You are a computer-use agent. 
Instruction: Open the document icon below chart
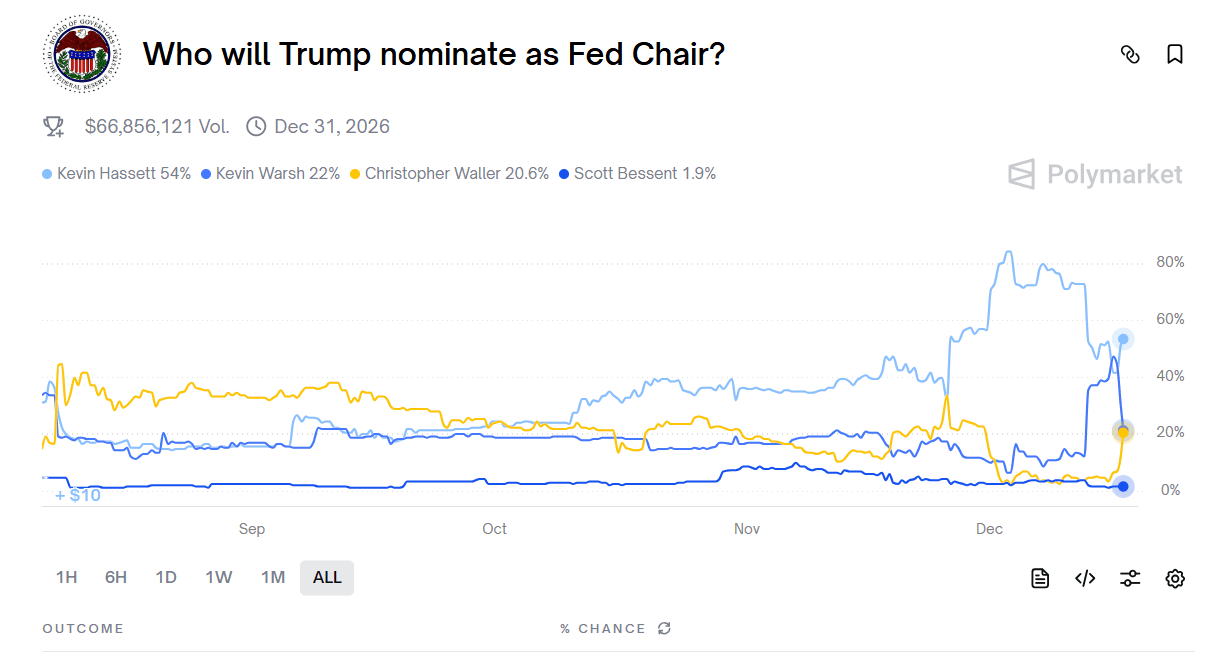[x=1040, y=578]
